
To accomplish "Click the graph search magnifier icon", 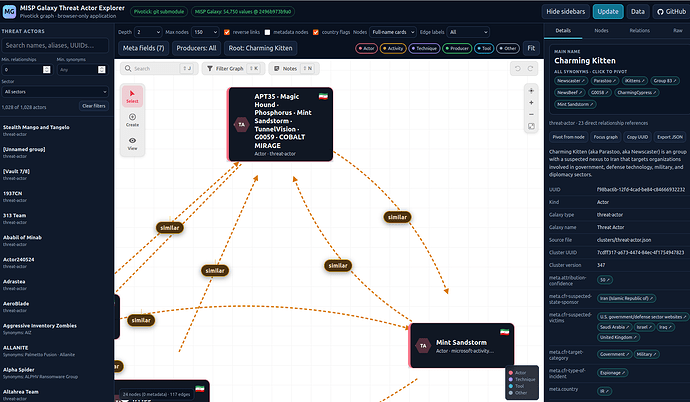I will coord(128,69).
